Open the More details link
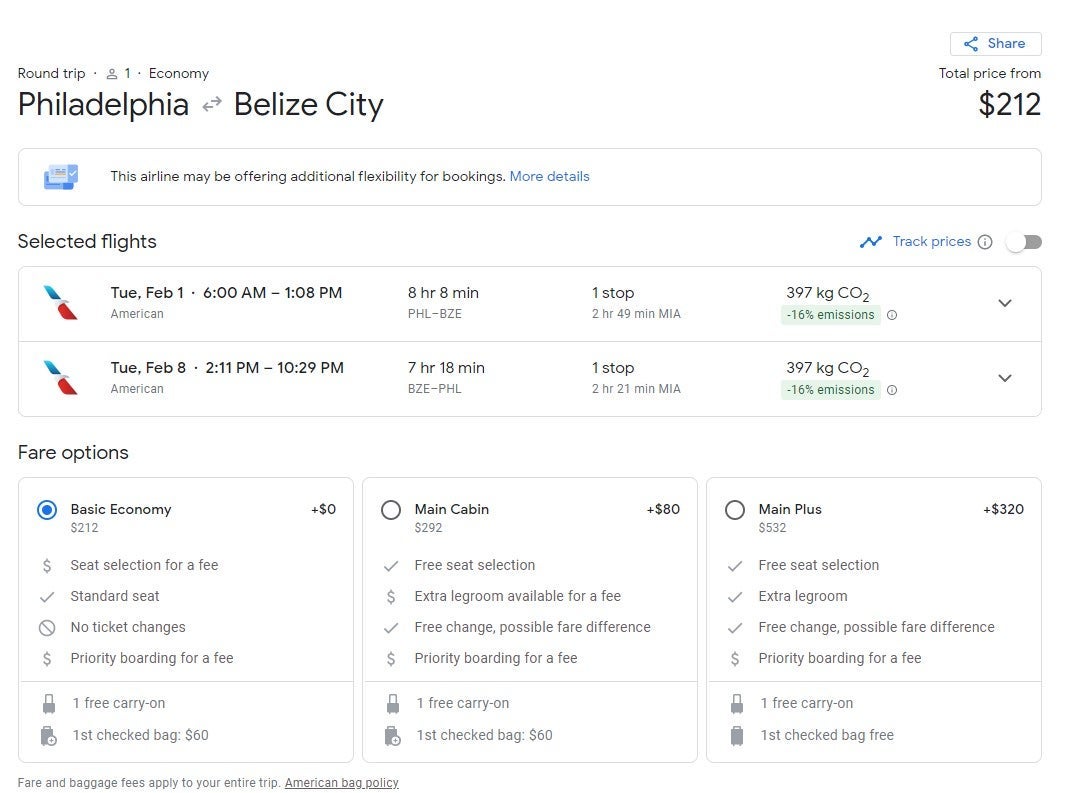Image resolution: width=1075 pixels, height=793 pixels. pos(549,177)
